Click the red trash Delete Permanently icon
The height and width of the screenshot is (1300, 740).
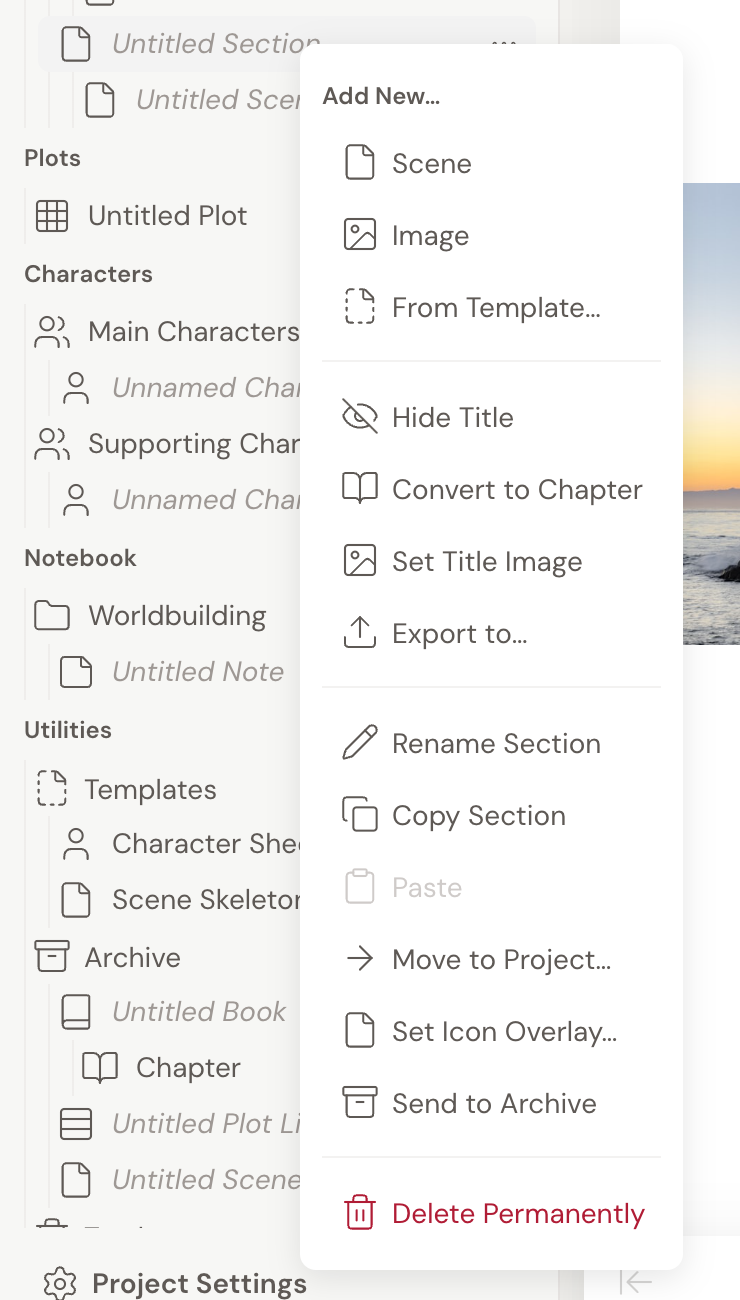tap(359, 1213)
